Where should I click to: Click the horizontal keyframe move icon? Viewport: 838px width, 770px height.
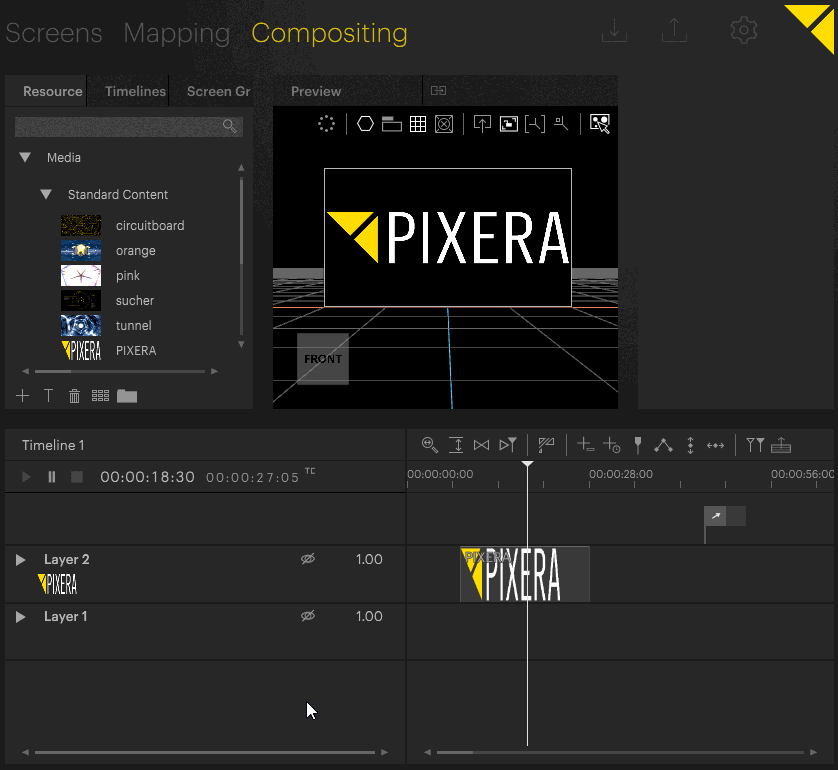click(x=715, y=445)
